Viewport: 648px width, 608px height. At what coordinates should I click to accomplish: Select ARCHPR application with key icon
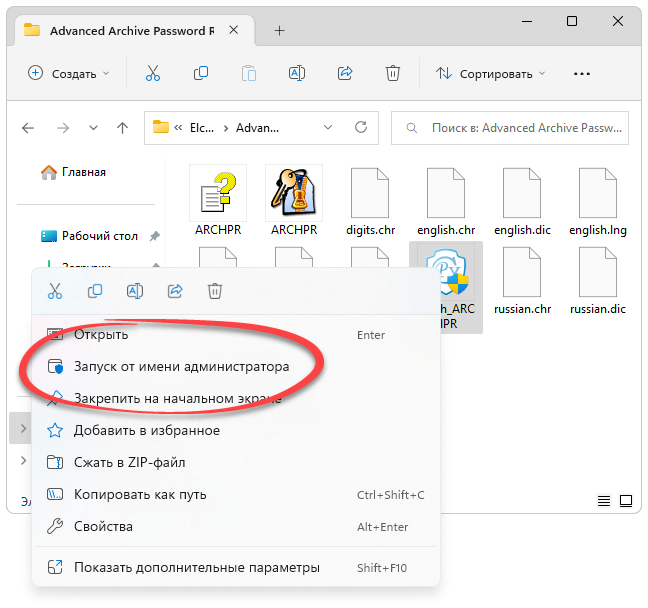[294, 201]
